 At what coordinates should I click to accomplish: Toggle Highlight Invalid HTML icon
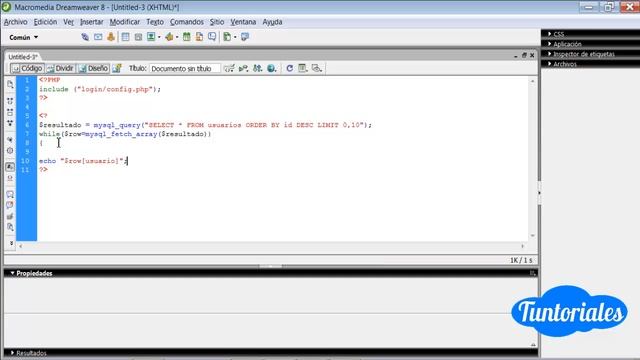coord(10,178)
